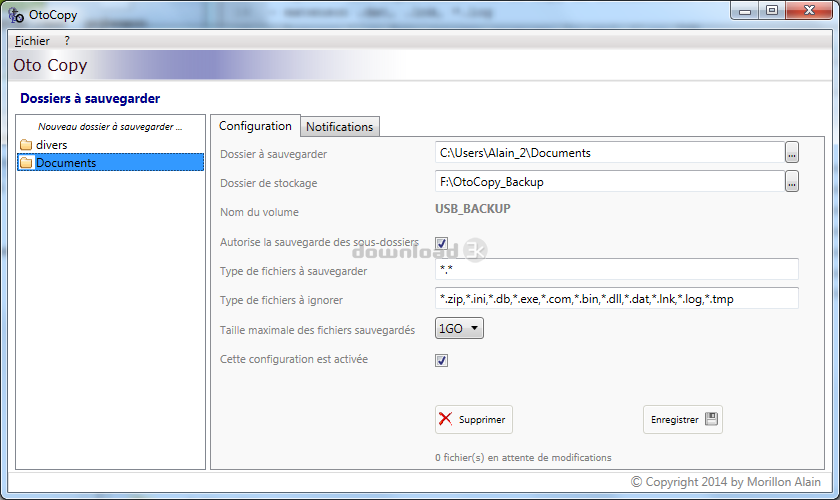Image resolution: width=840 pixels, height=500 pixels.
Task: Click the Dossier à sauvegarder path field
Action: [x=610, y=153]
